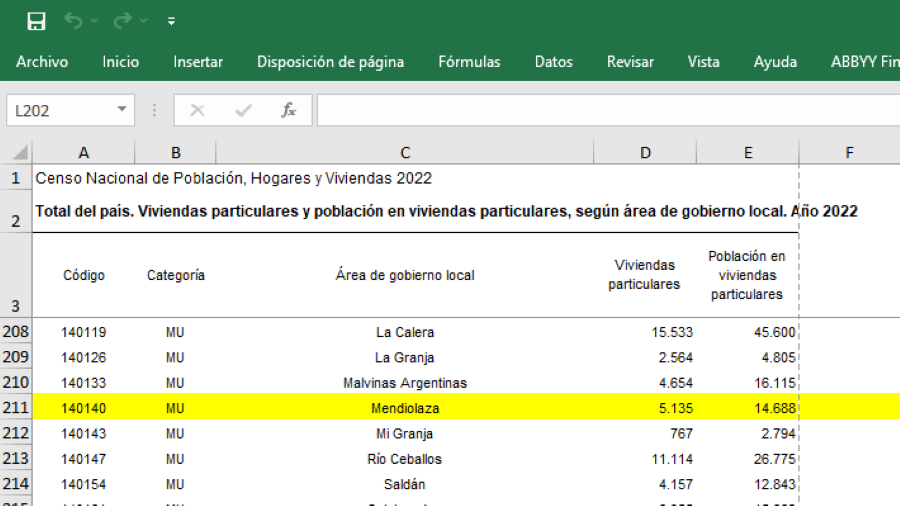
Task: Open the Archivo menu tab
Action: [42, 62]
